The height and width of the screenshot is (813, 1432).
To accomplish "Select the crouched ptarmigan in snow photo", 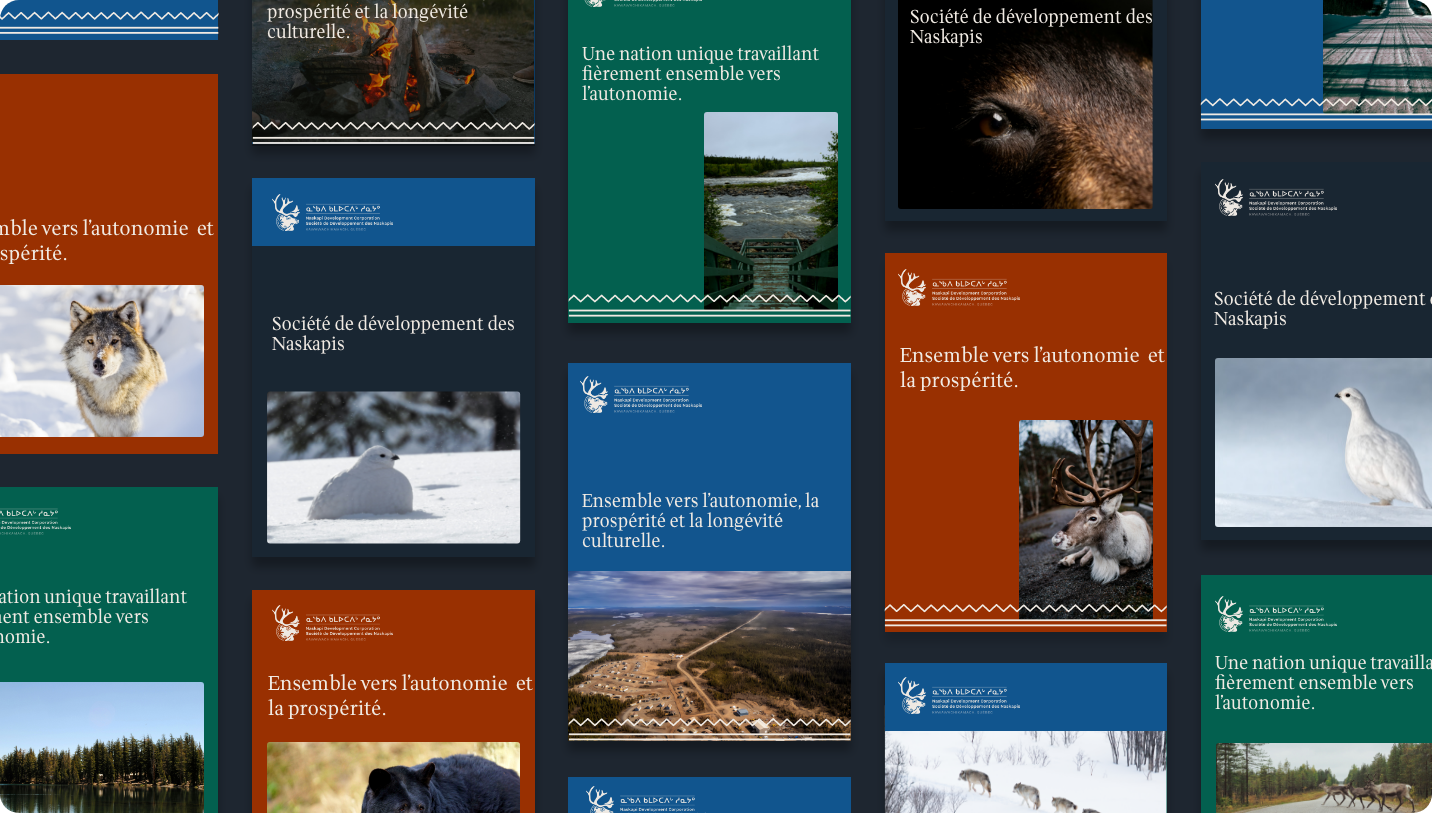I will click(393, 467).
